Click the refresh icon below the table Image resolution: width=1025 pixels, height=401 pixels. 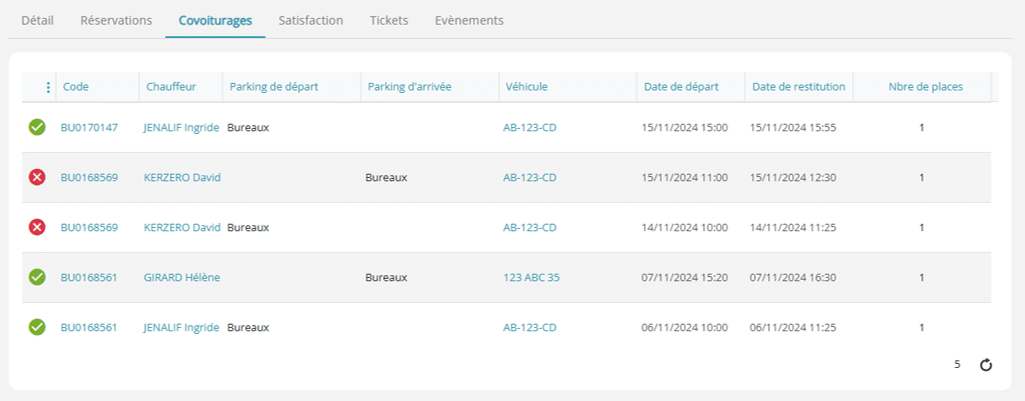(x=986, y=366)
